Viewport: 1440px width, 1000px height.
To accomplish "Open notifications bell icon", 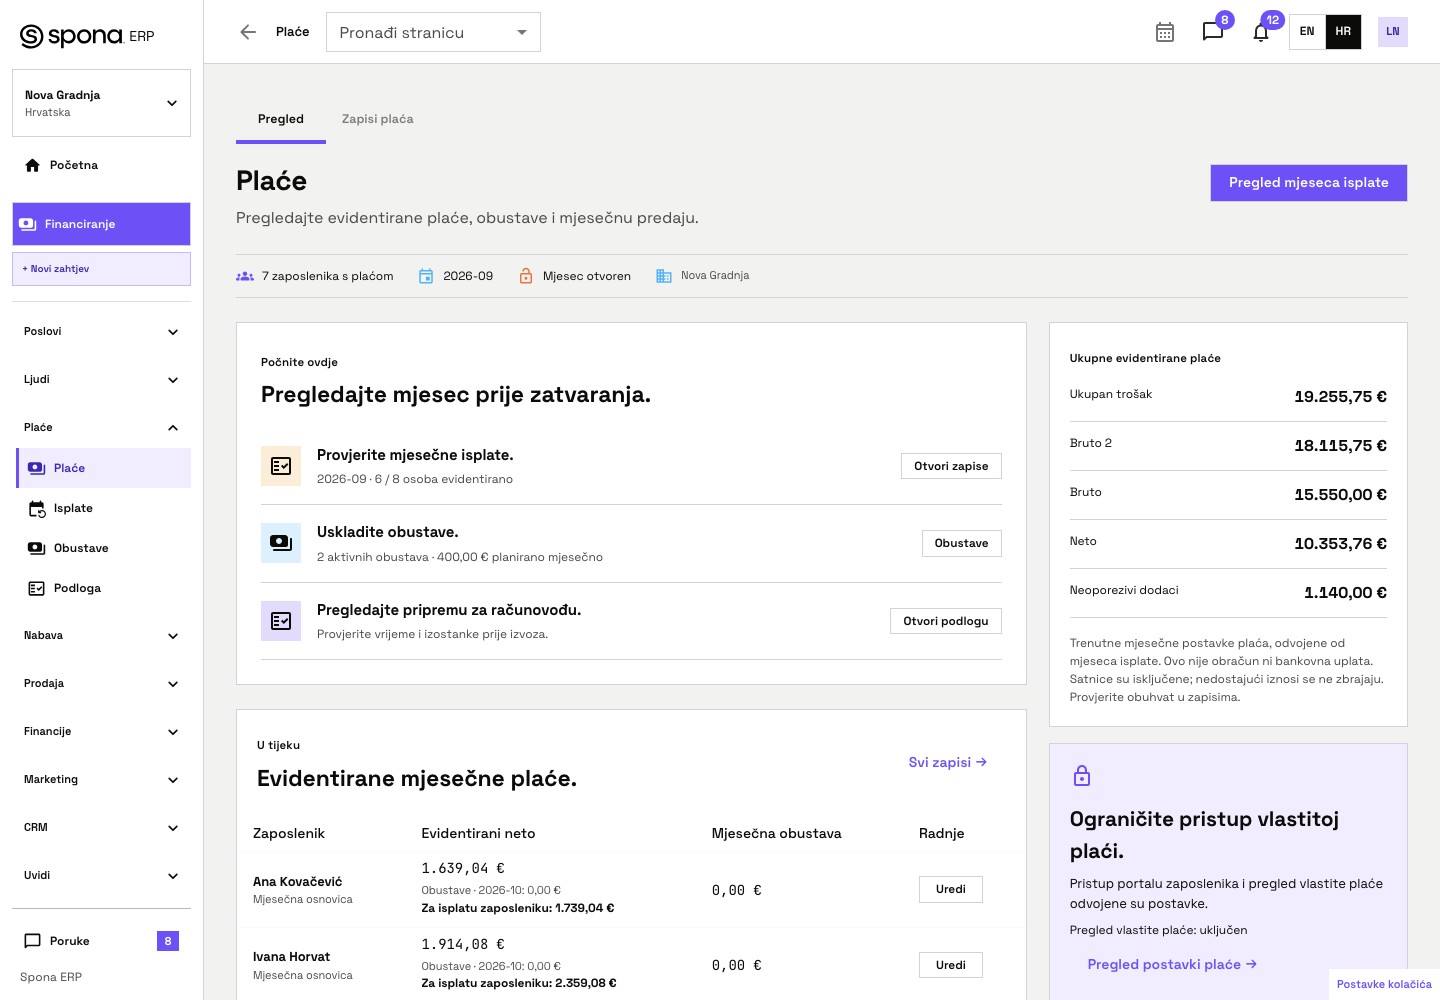I will tap(1261, 32).
